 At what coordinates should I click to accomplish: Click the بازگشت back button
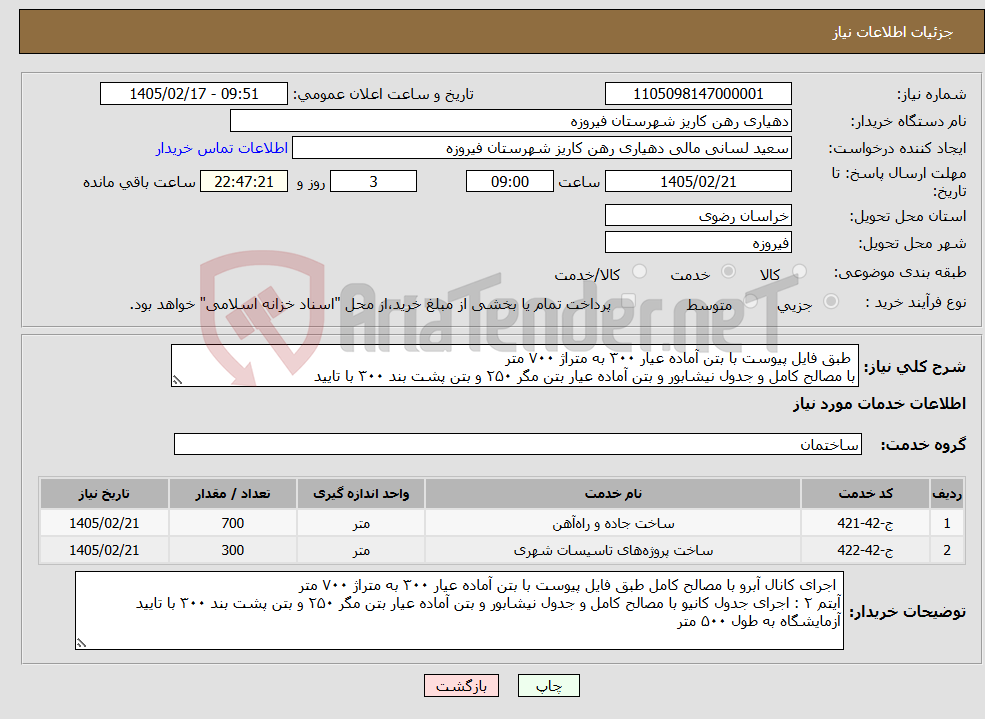point(461,686)
